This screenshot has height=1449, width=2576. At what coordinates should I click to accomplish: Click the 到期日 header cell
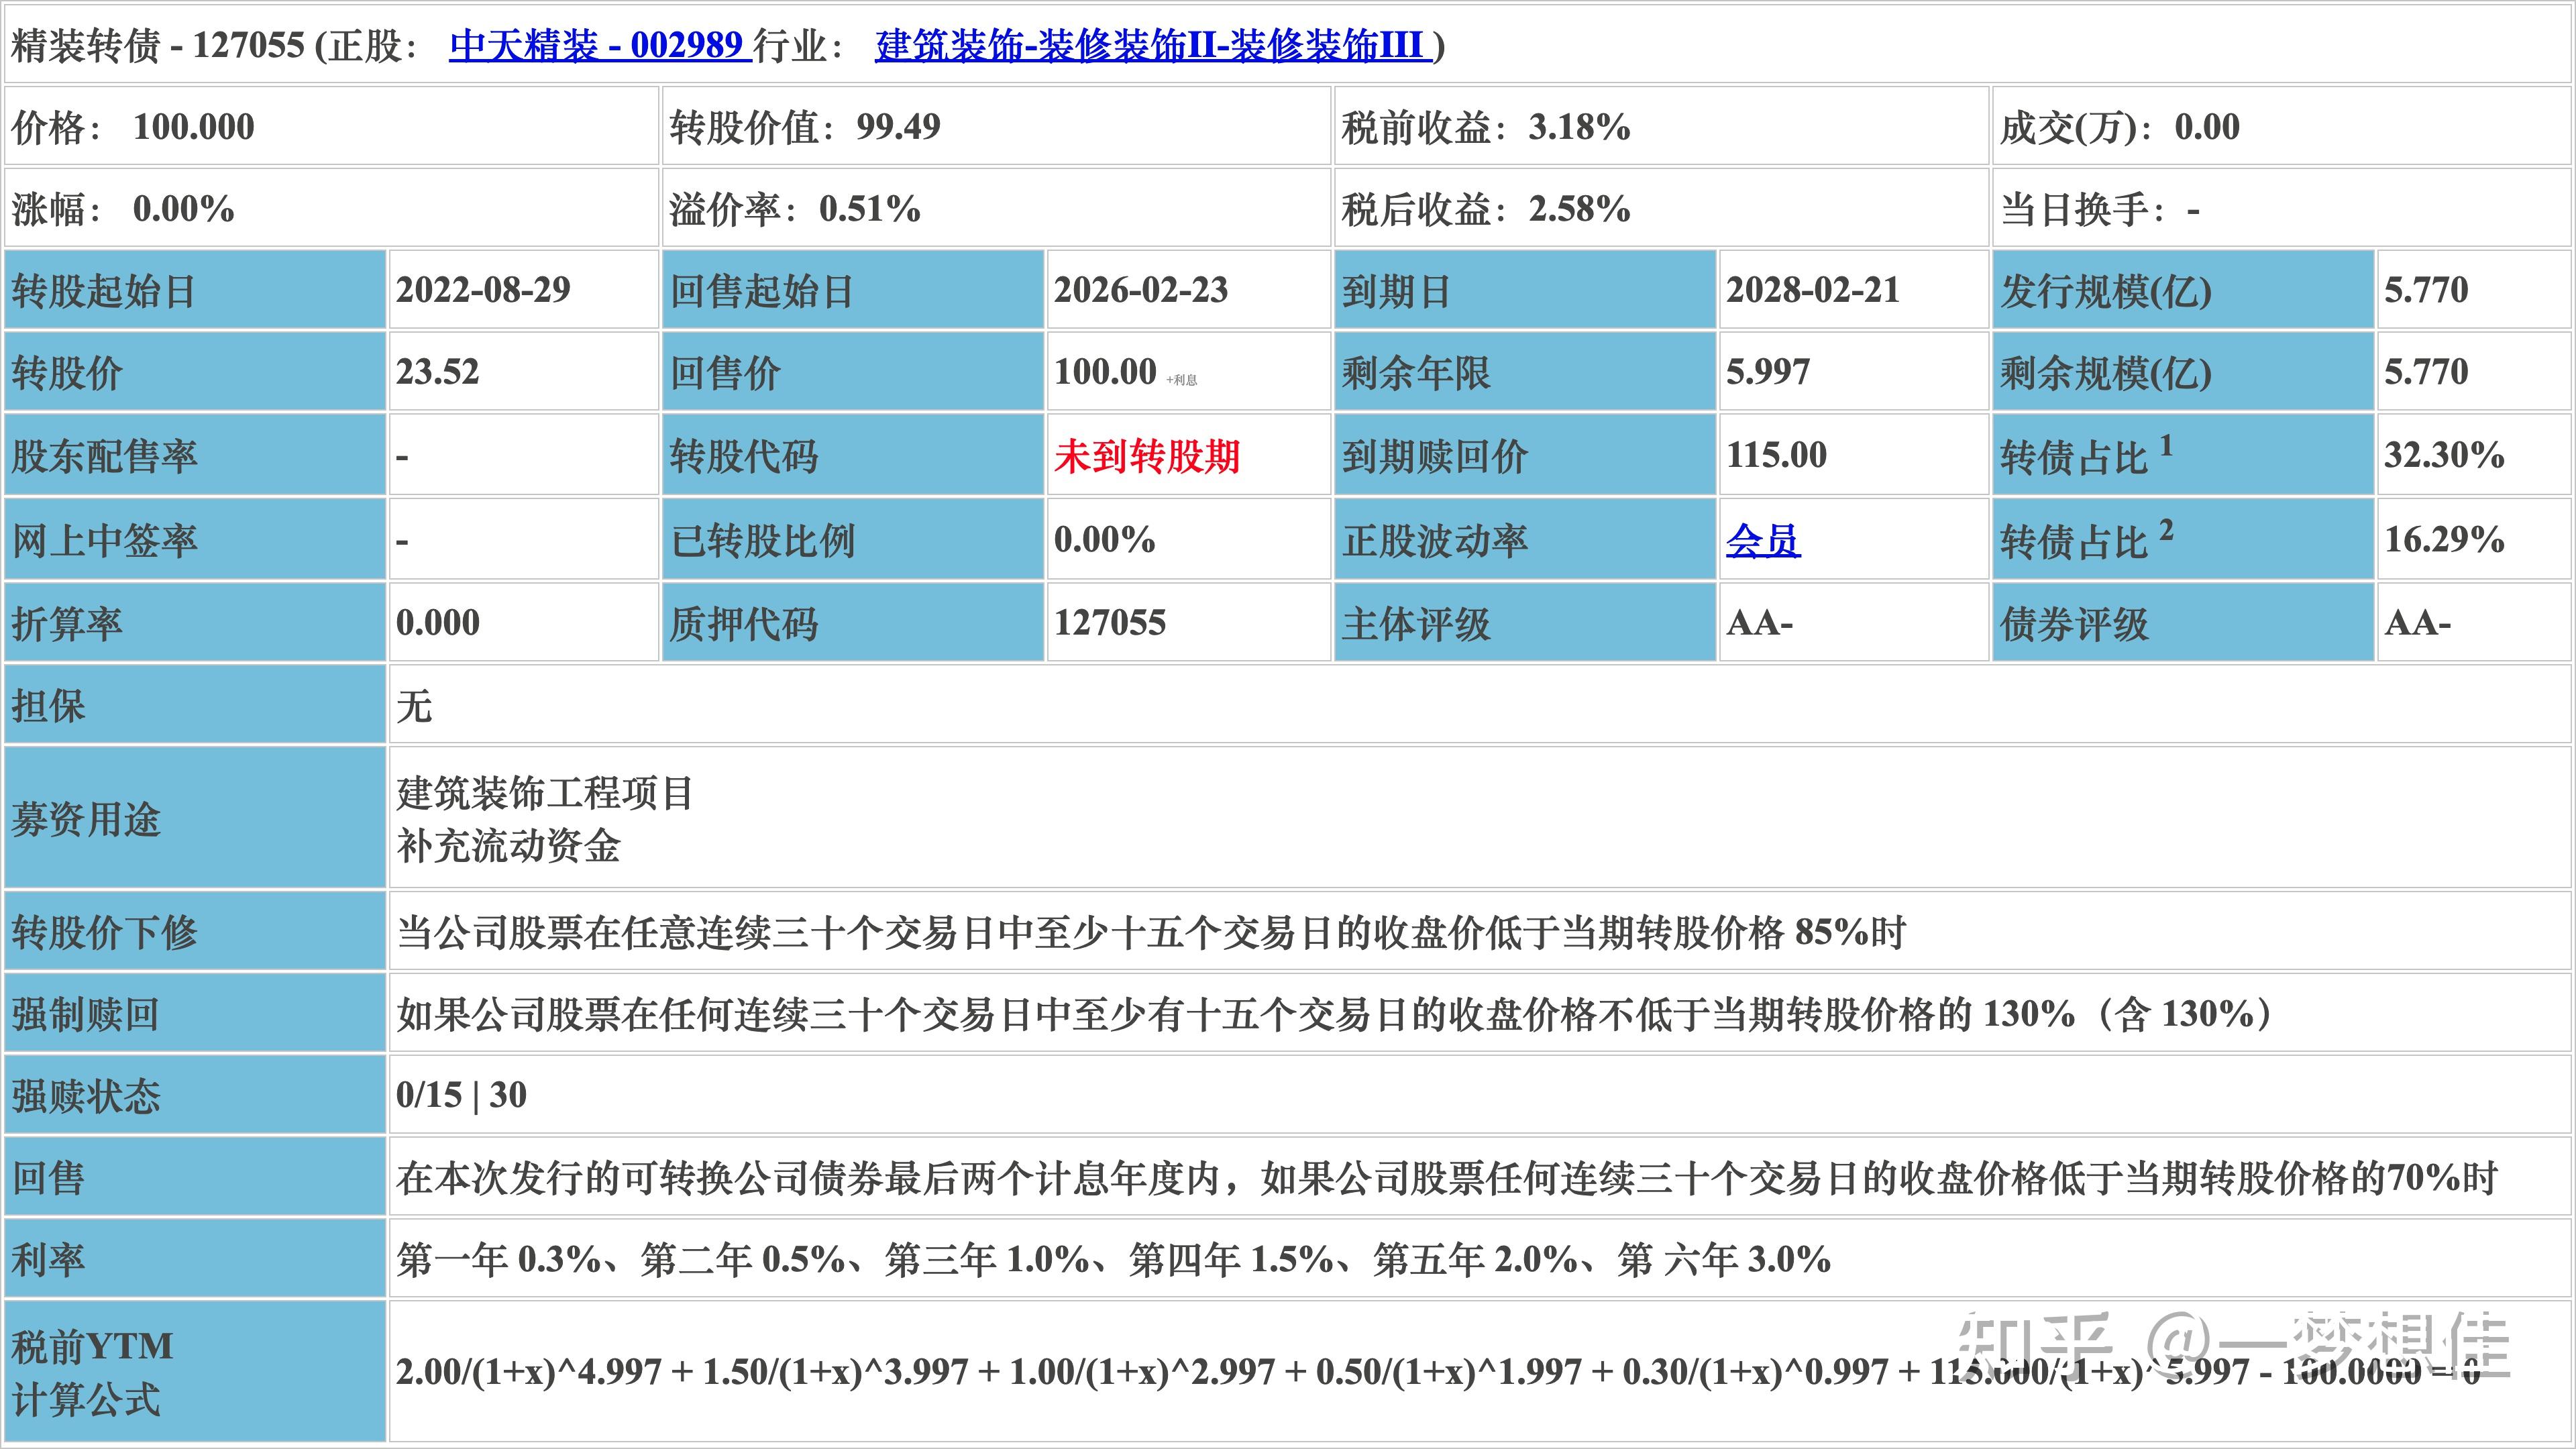point(1525,290)
